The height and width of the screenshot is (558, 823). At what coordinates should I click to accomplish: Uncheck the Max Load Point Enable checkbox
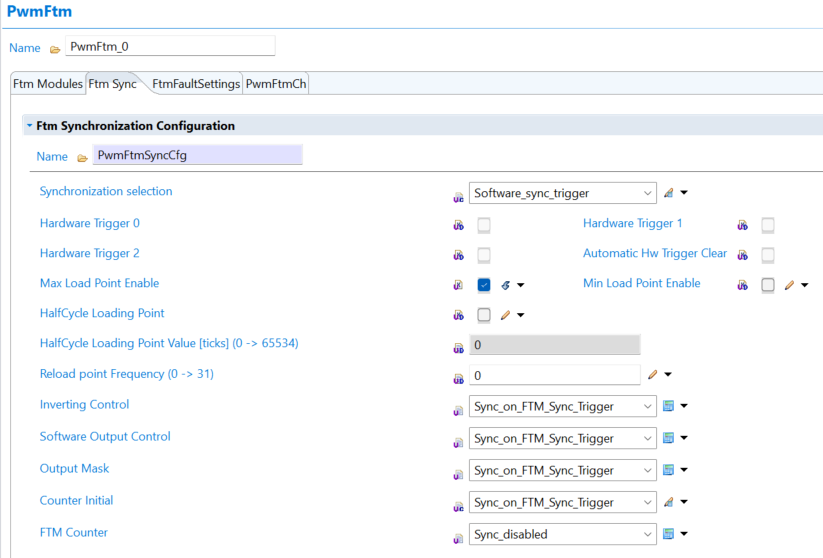tap(484, 285)
